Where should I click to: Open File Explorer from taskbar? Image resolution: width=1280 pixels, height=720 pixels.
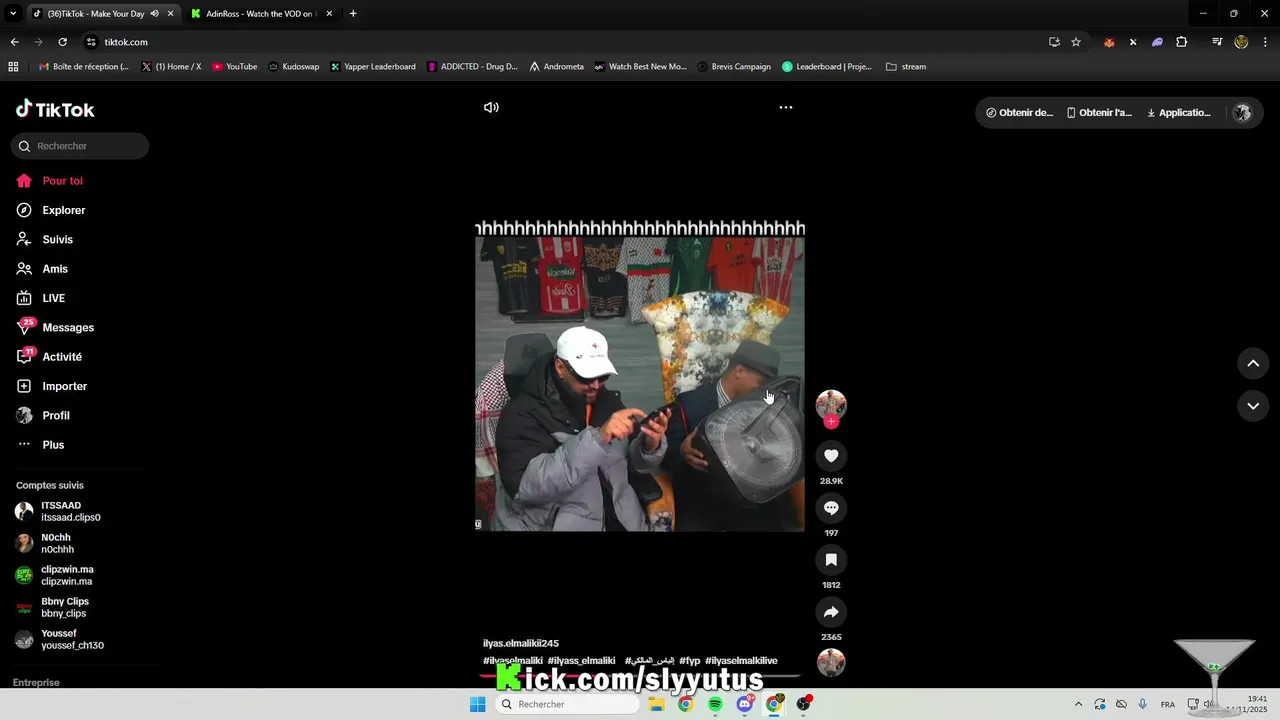(656, 704)
